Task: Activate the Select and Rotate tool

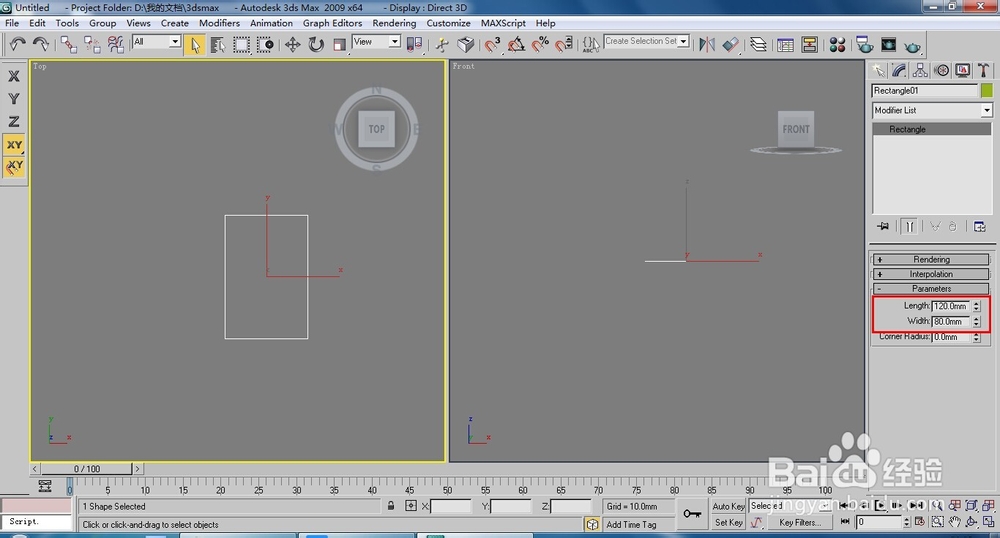Action: tap(316, 45)
